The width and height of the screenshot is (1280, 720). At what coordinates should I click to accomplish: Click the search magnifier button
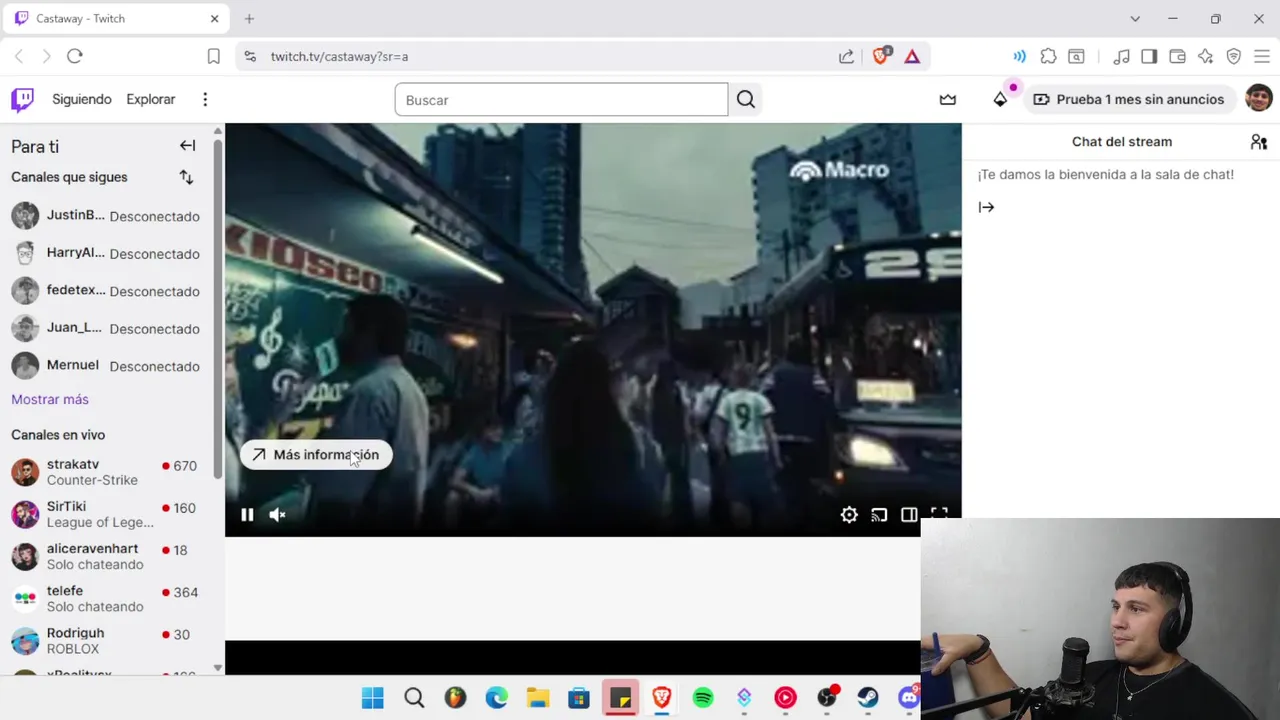point(746,99)
